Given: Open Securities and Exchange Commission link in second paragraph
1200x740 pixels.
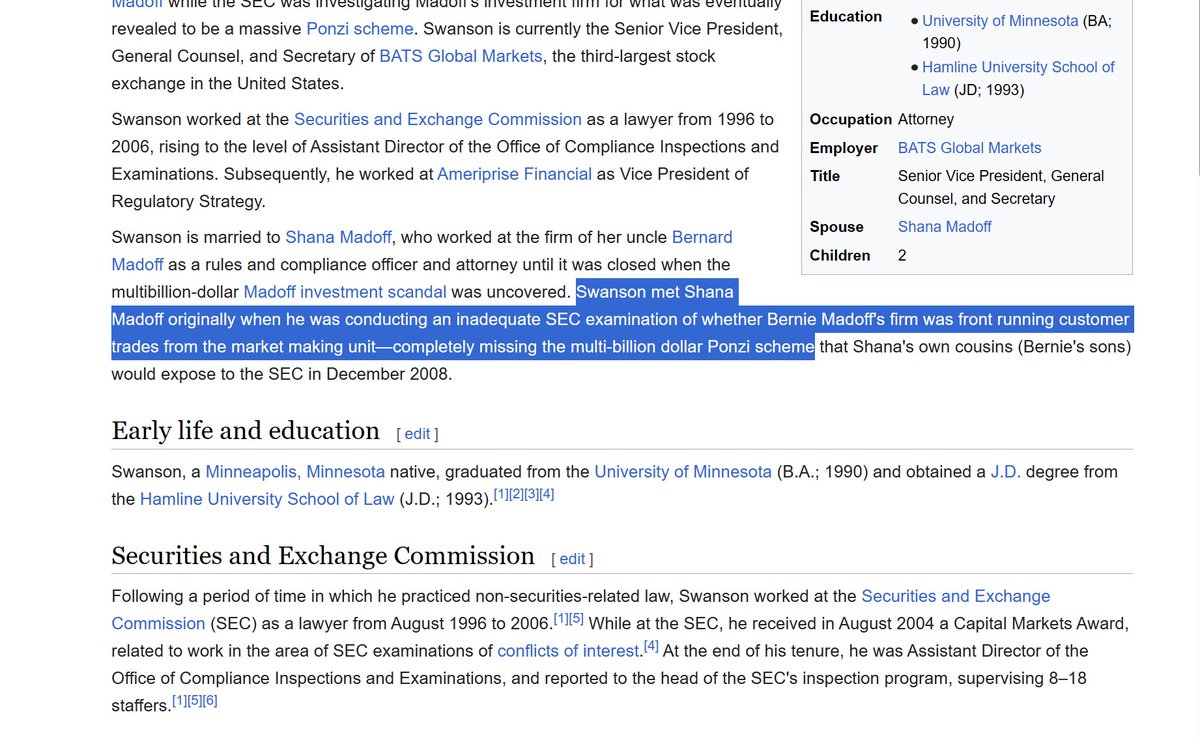Looking at the screenshot, I should 437,119.
